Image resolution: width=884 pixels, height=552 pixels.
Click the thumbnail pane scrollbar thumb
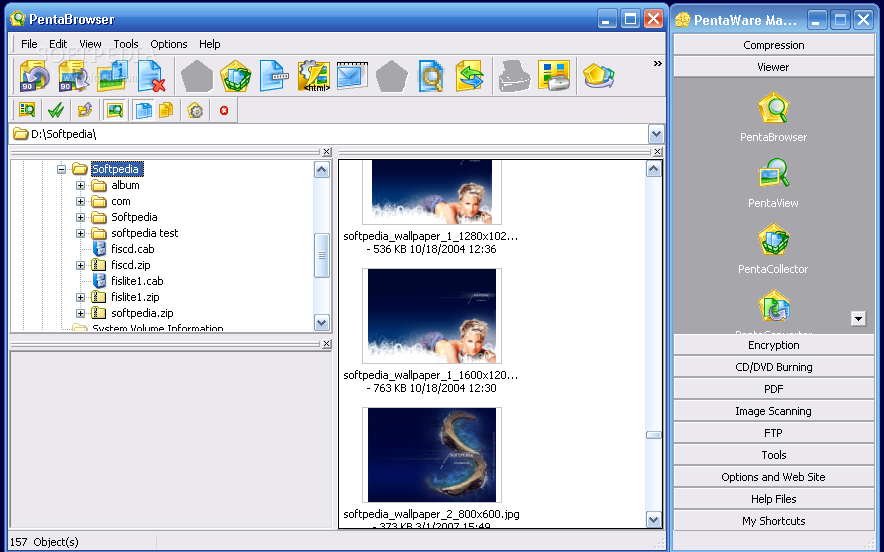[x=653, y=435]
